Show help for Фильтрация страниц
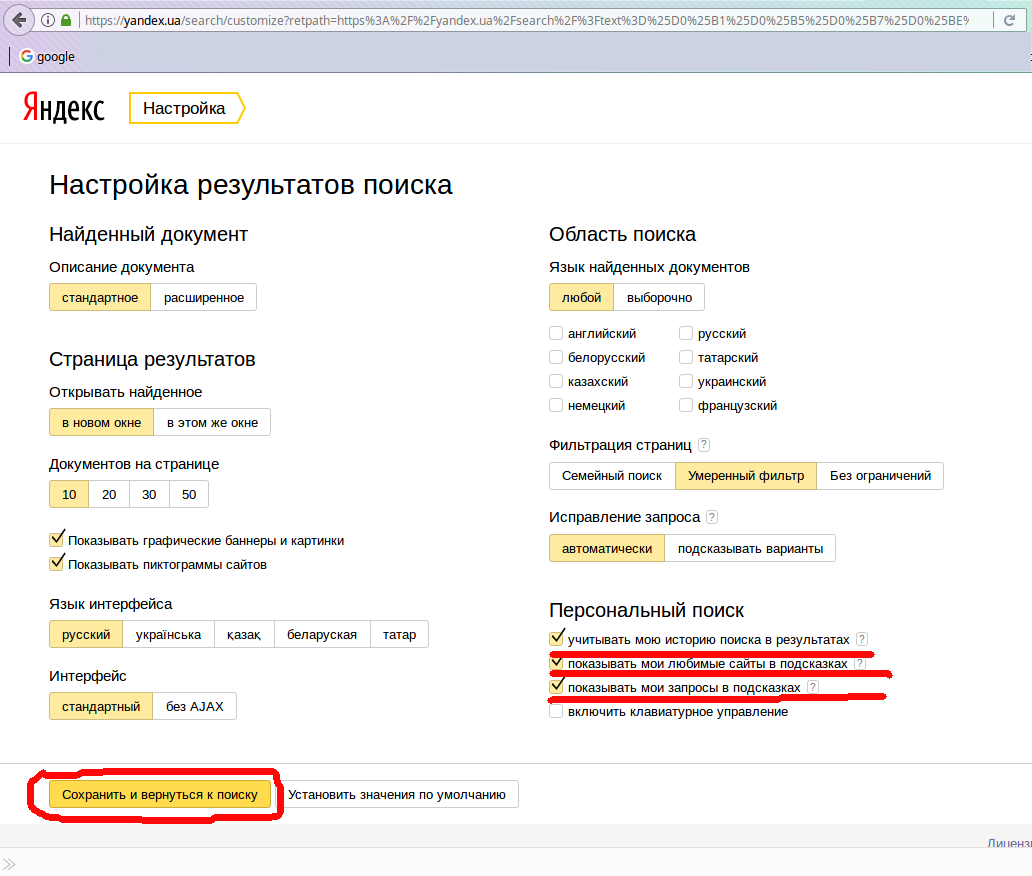This screenshot has width=1032, height=876. point(704,445)
